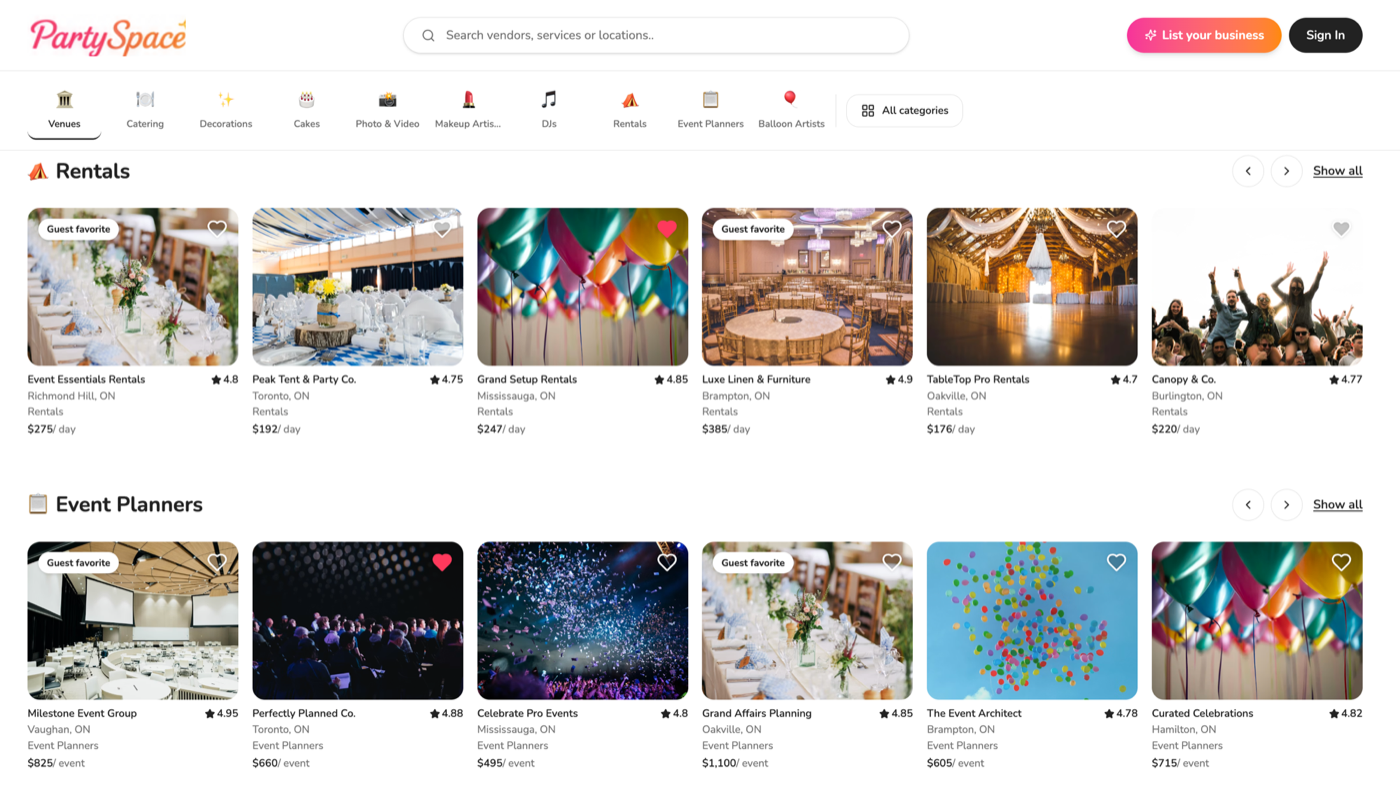
Task: Open Event Essentials Rentals photo
Action: tap(133, 287)
